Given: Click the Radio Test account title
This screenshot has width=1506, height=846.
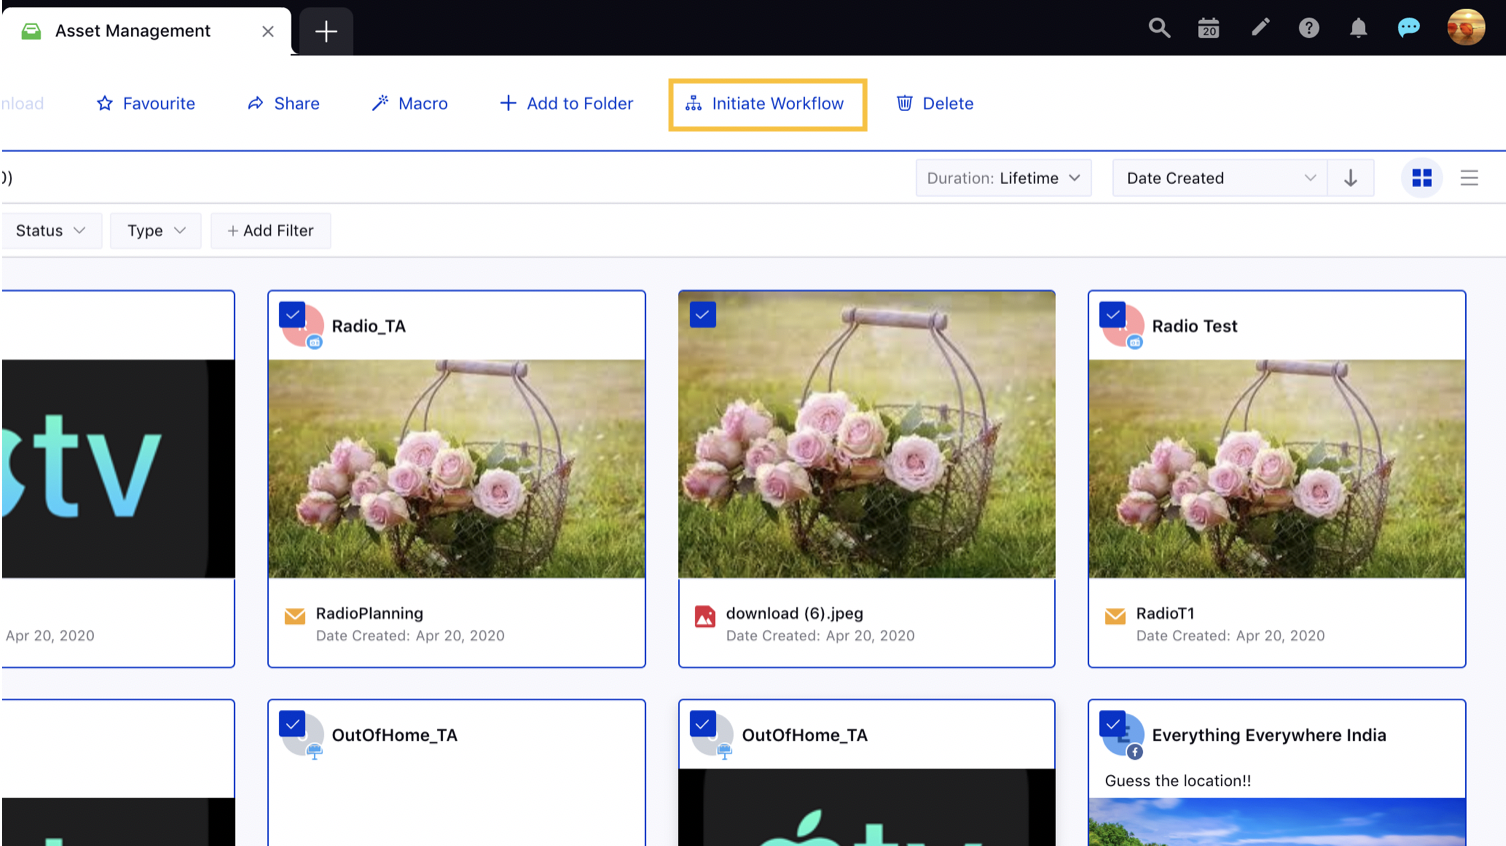Looking at the screenshot, I should coord(1194,326).
